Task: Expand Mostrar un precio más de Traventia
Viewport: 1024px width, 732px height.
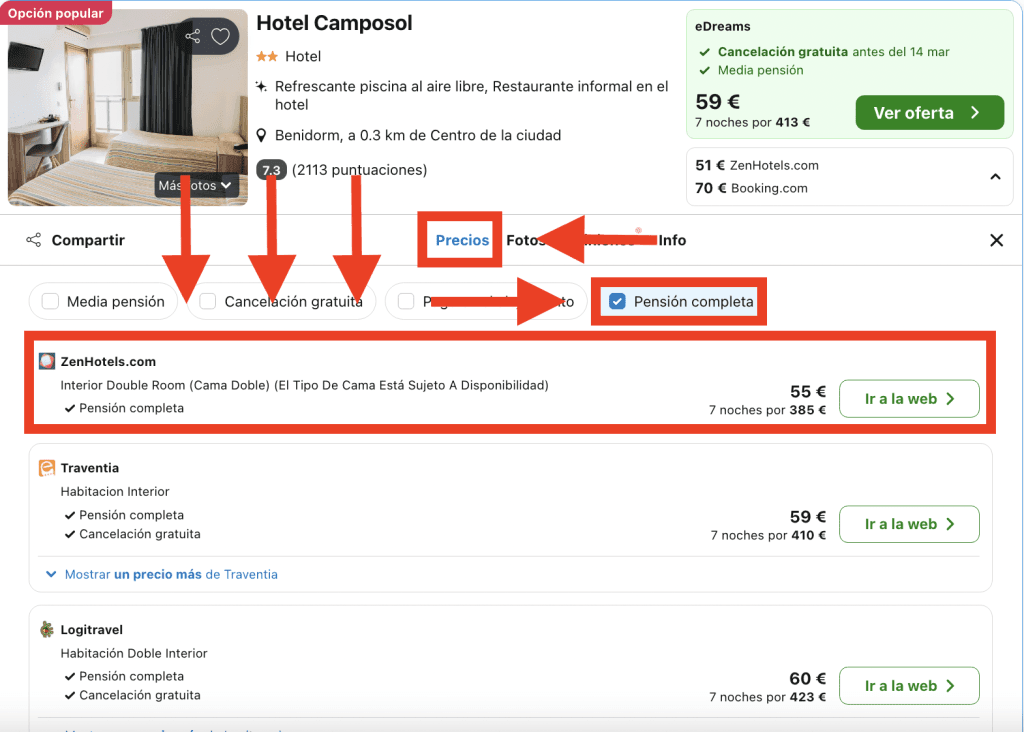Action: tap(162, 574)
